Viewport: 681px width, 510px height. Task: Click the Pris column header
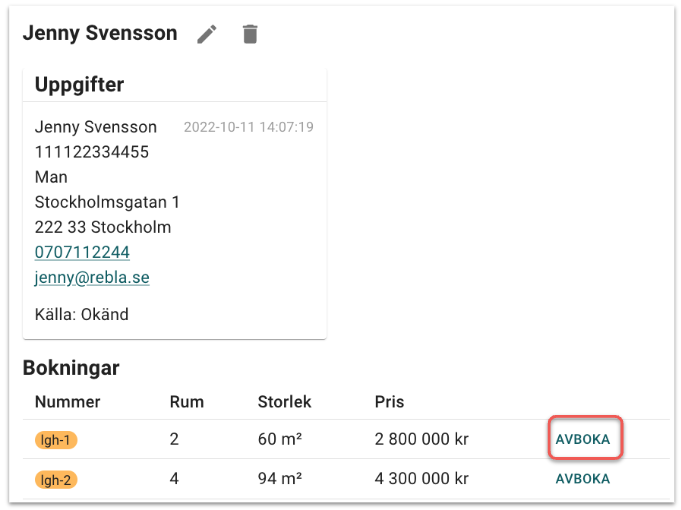390,402
